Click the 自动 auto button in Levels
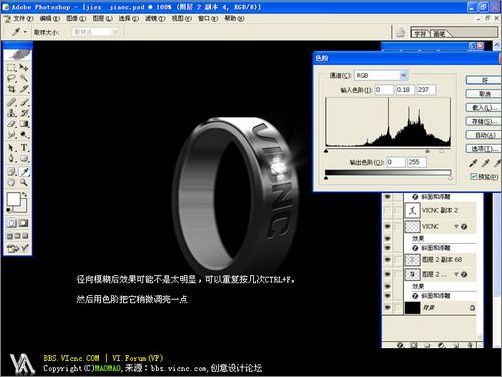 coord(484,135)
